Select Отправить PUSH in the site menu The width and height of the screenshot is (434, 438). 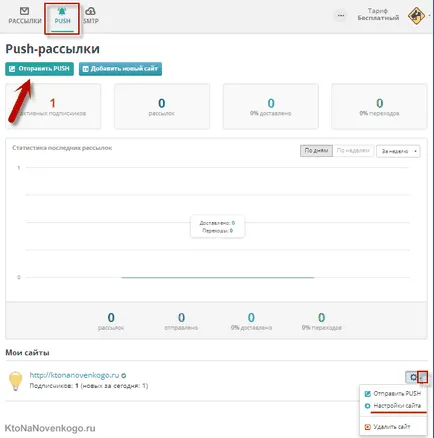392,394
